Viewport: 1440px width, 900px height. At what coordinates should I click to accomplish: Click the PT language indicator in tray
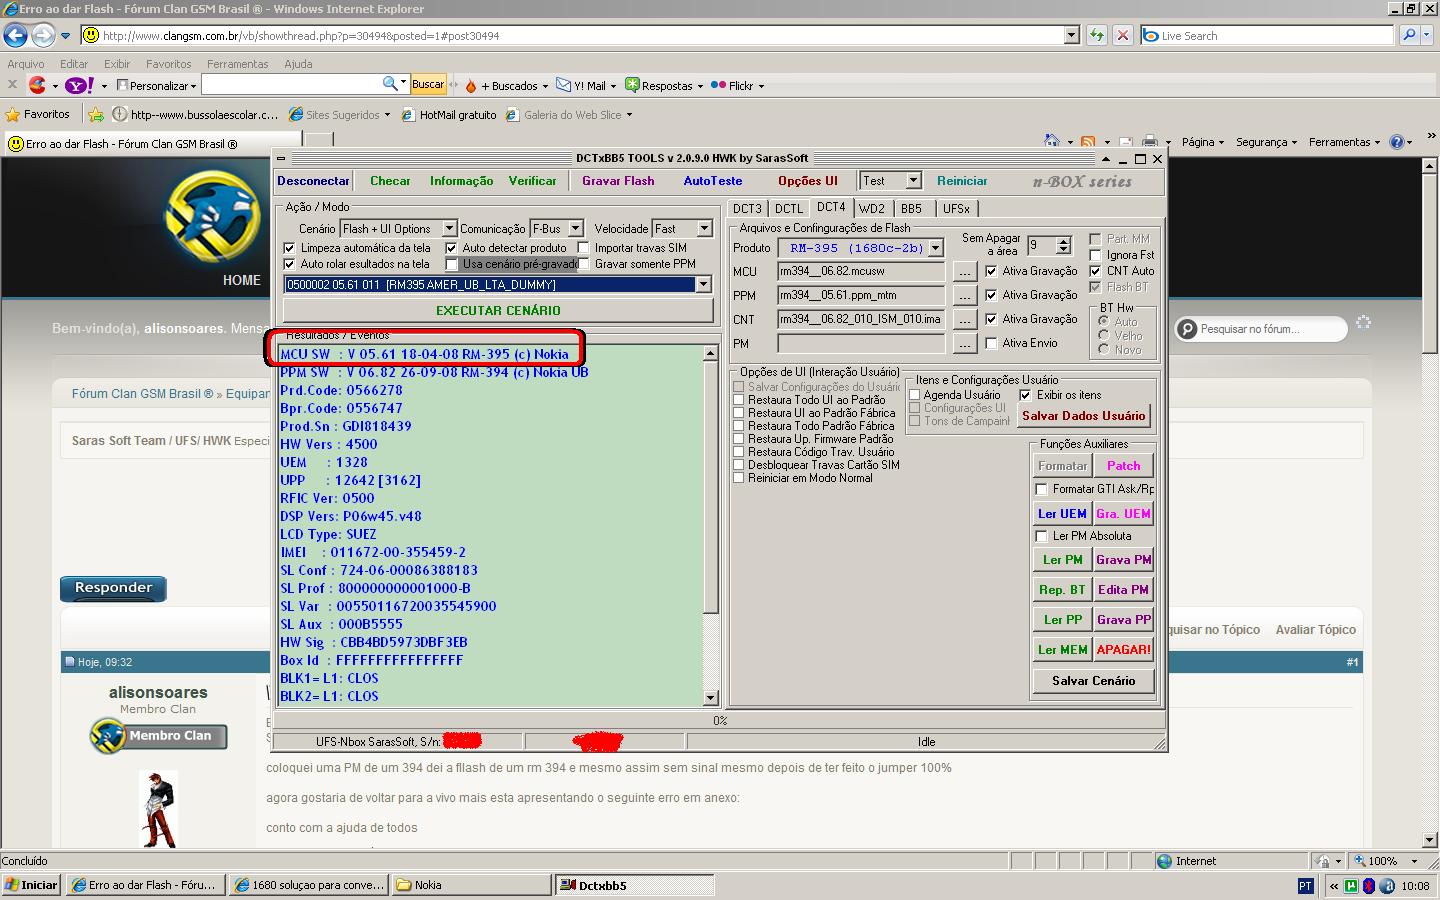[1305, 885]
